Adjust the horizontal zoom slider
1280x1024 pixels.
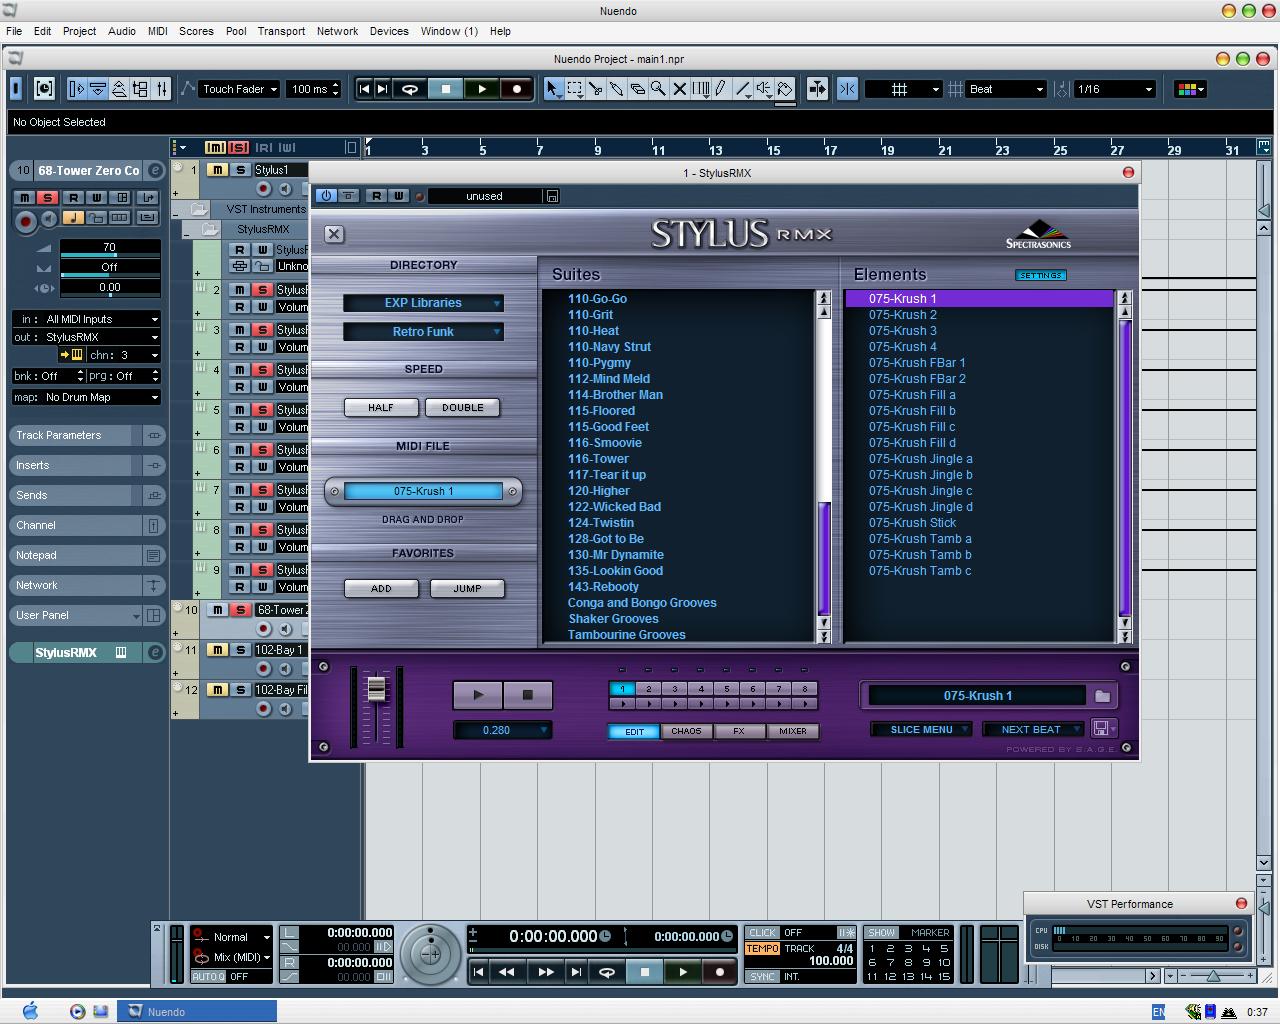(1212, 976)
